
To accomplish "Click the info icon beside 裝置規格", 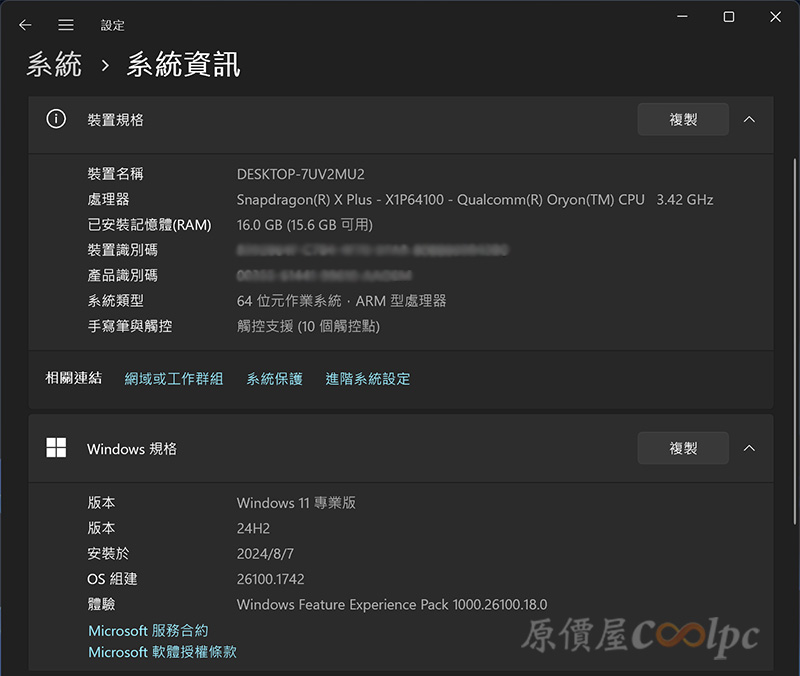I will click(56, 119).
